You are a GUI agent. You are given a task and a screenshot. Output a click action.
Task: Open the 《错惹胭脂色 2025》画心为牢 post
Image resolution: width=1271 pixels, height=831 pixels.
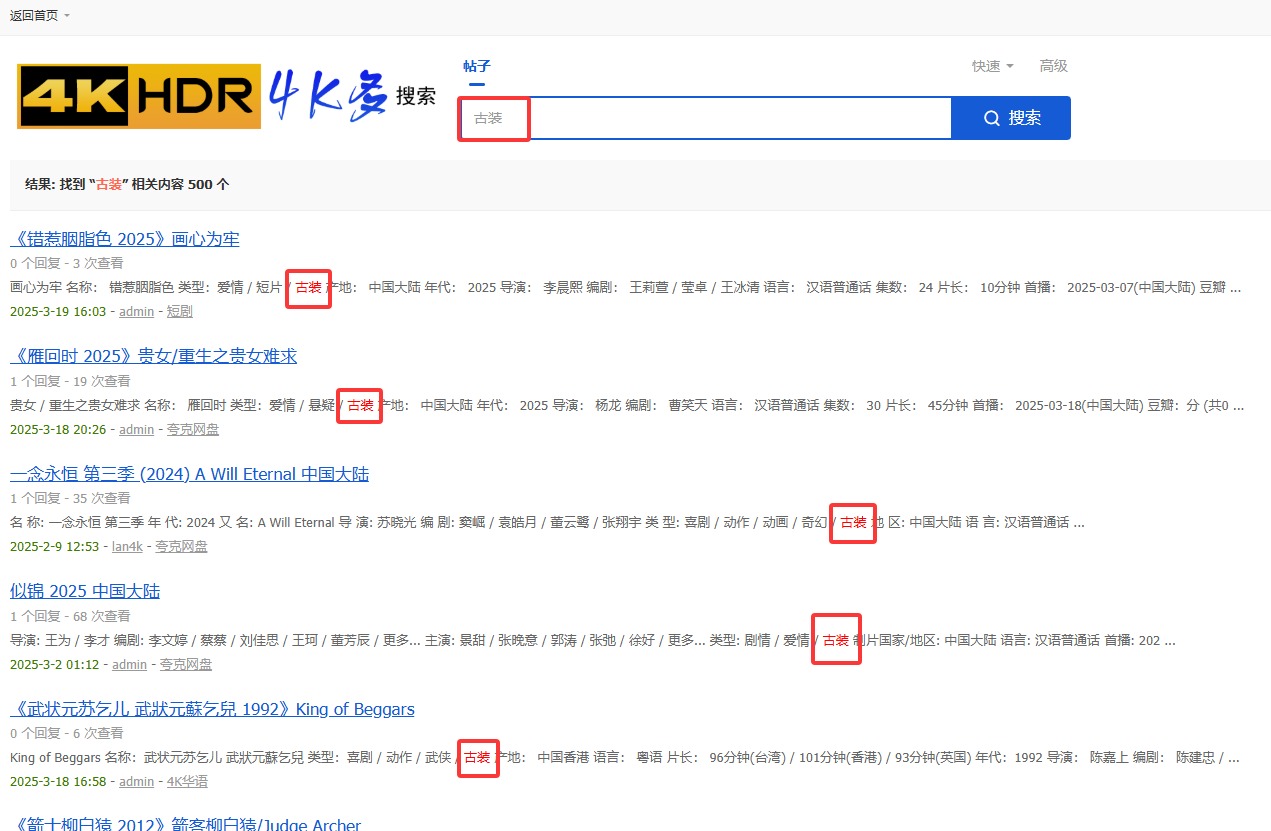click(125, 239)
